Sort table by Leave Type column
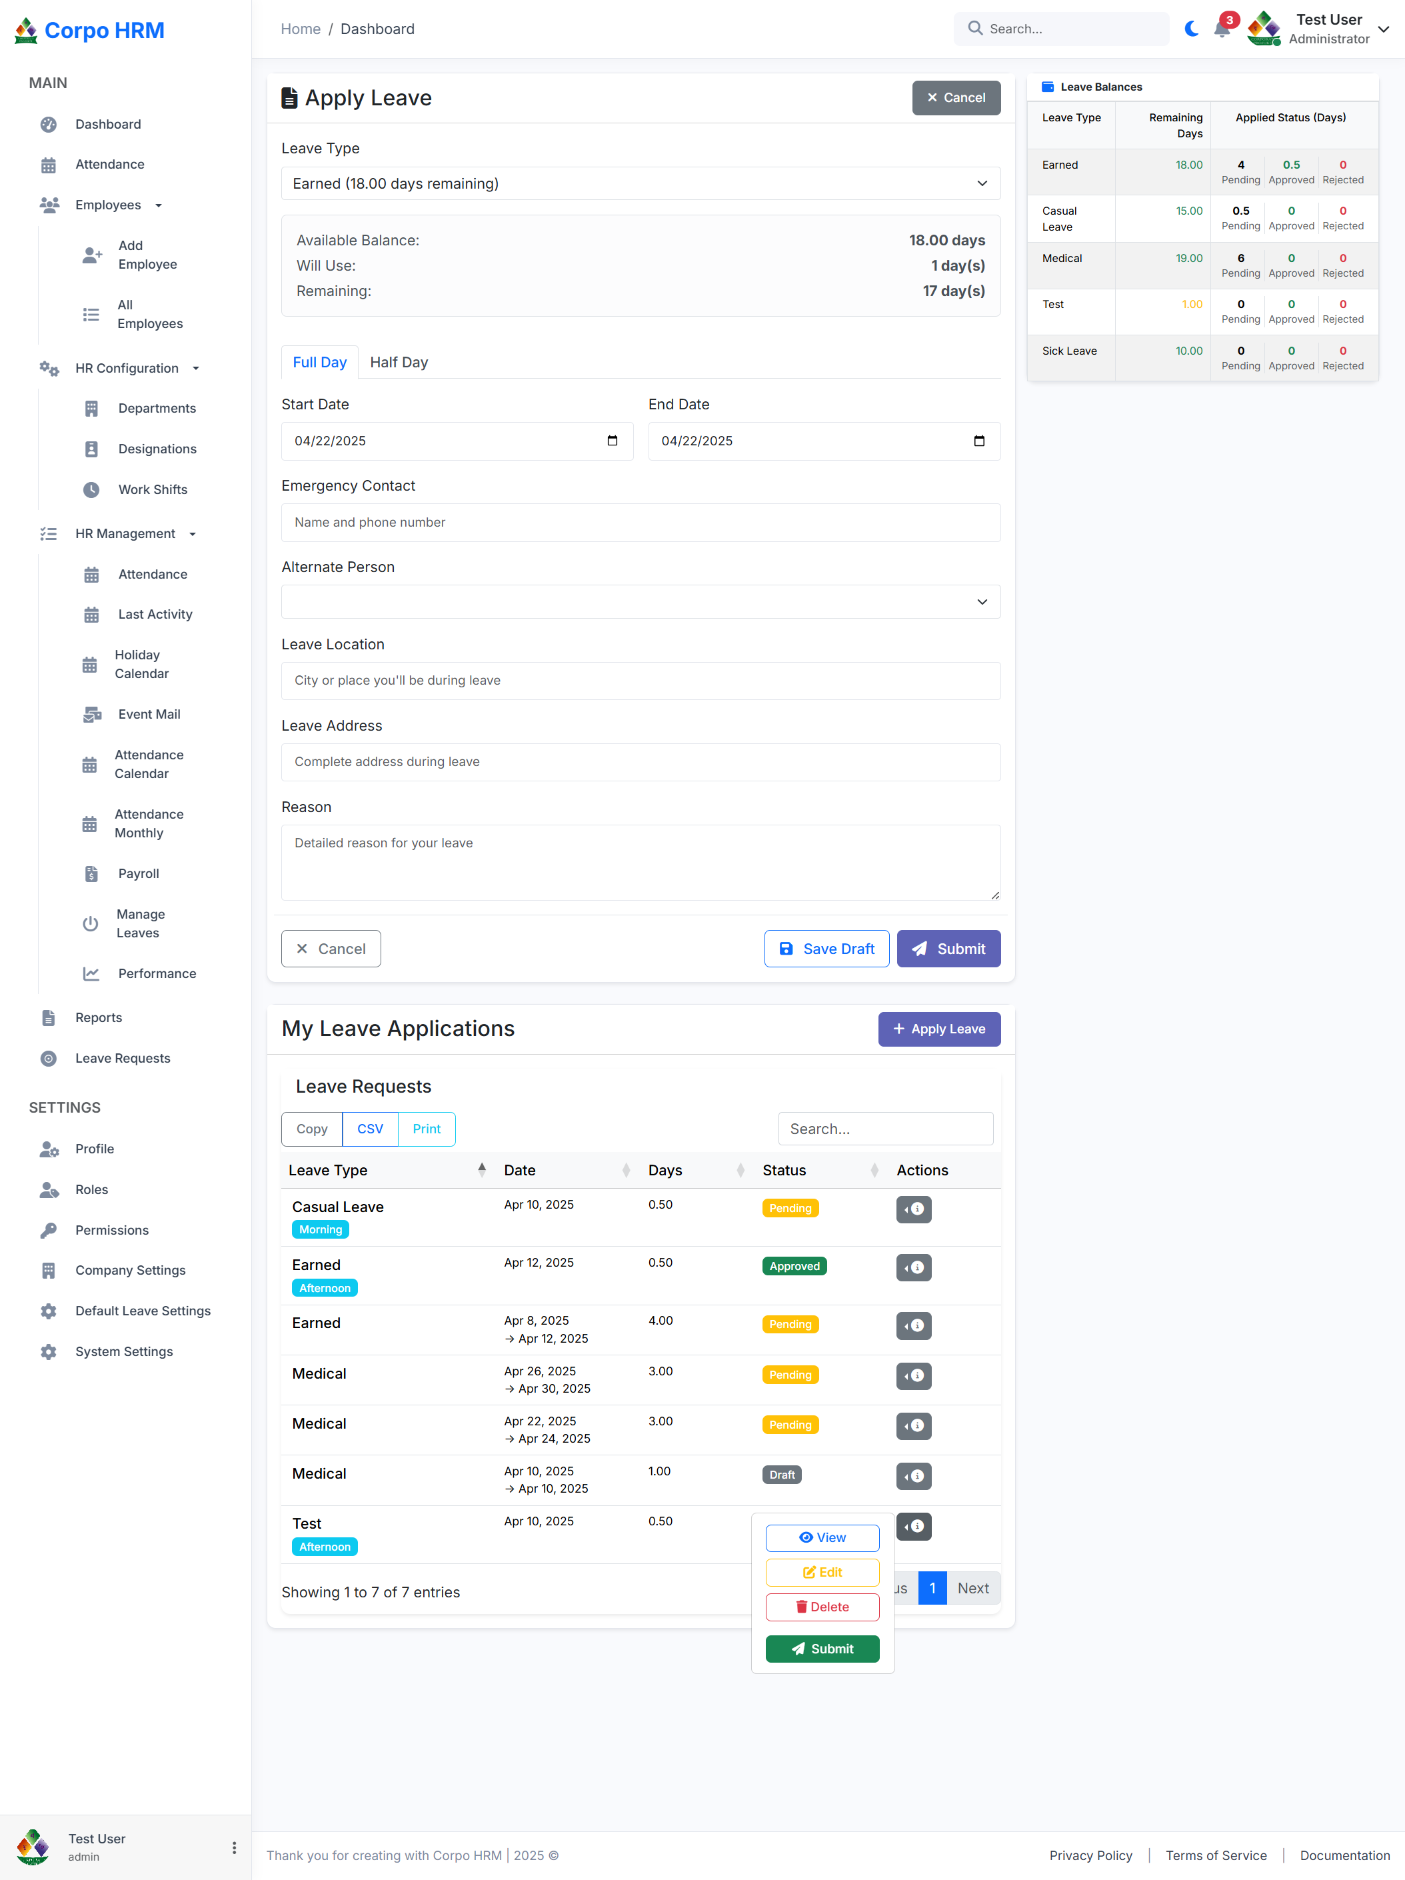 [481, 1170]
